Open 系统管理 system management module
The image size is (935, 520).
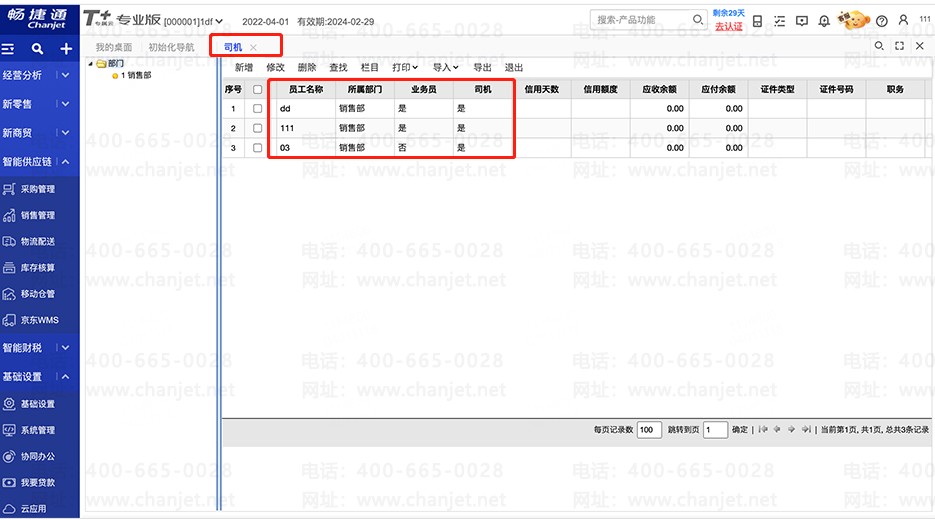[29, 430]
